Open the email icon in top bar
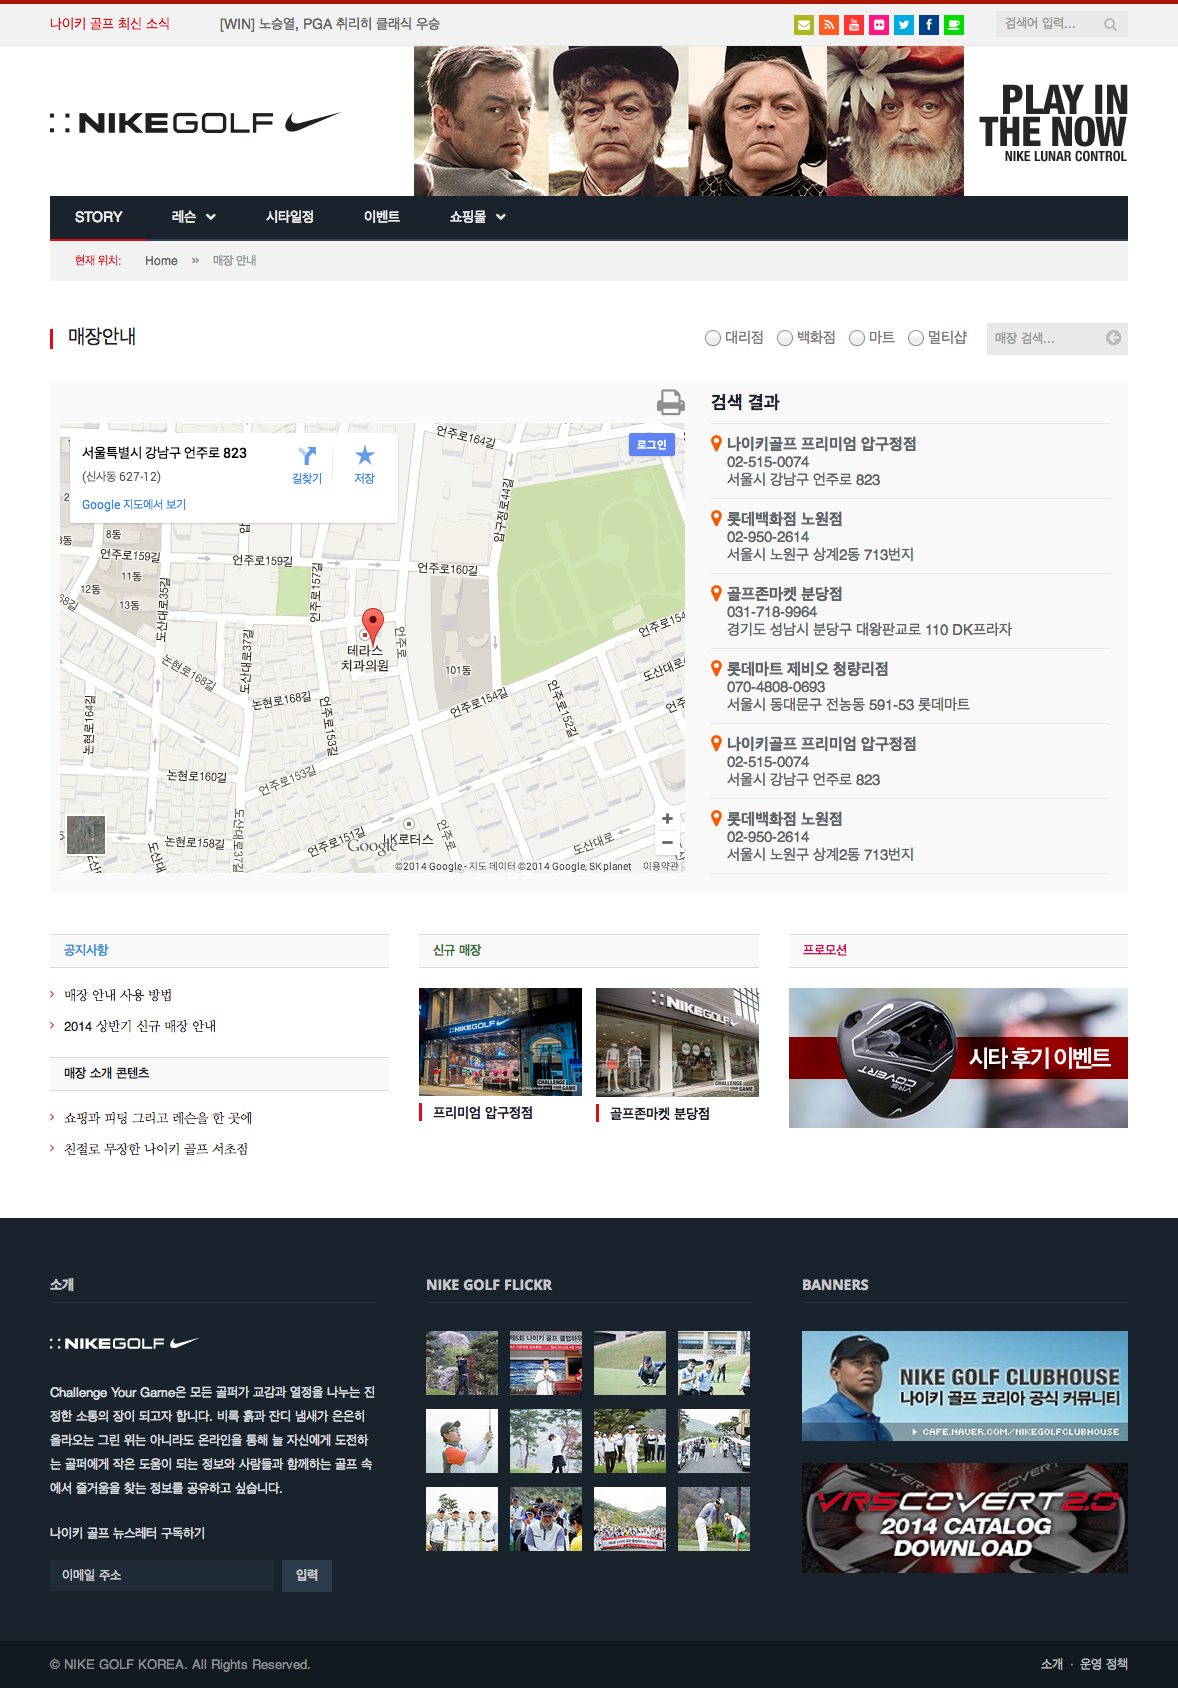 coord(804,25)
